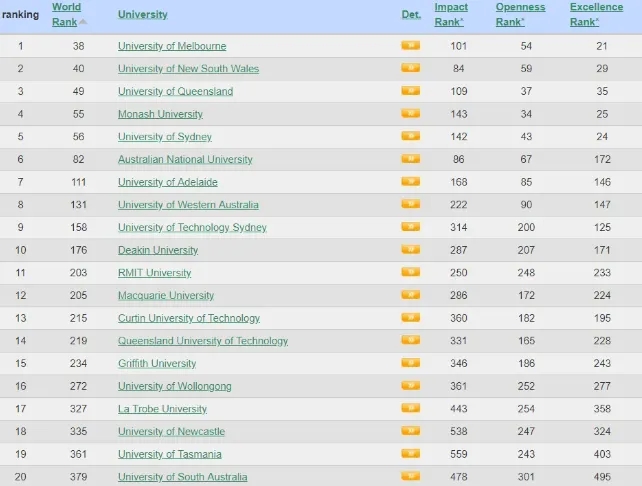642x486 pixels.
Task: Select Griffith's world rank value 234
Action: 78,363
